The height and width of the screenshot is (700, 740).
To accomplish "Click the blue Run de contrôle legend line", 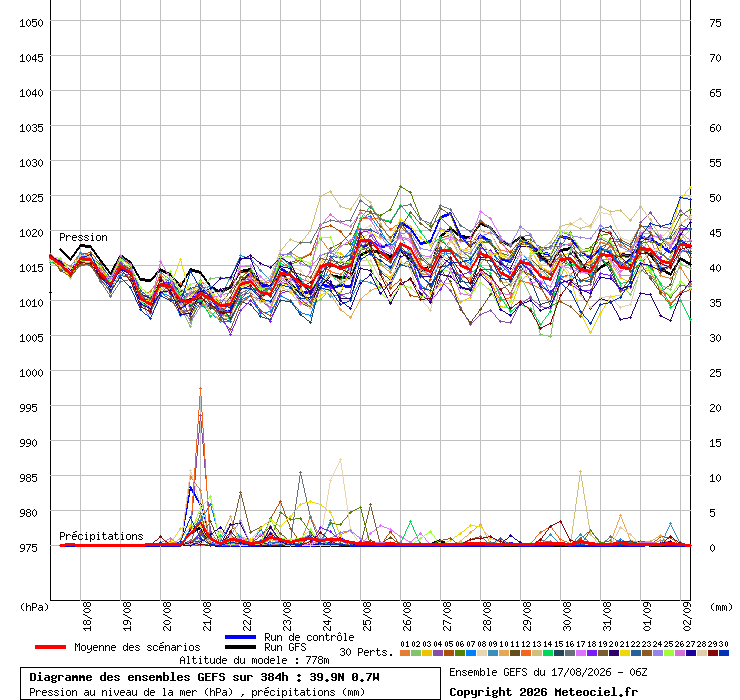I will (x=241, y=637).
